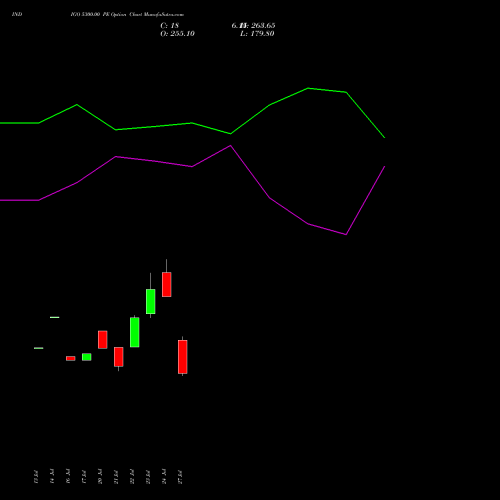This screenshot has height=500, width=500.
Task: Click the 'C: 18' close value
Action: click(170, 26)
